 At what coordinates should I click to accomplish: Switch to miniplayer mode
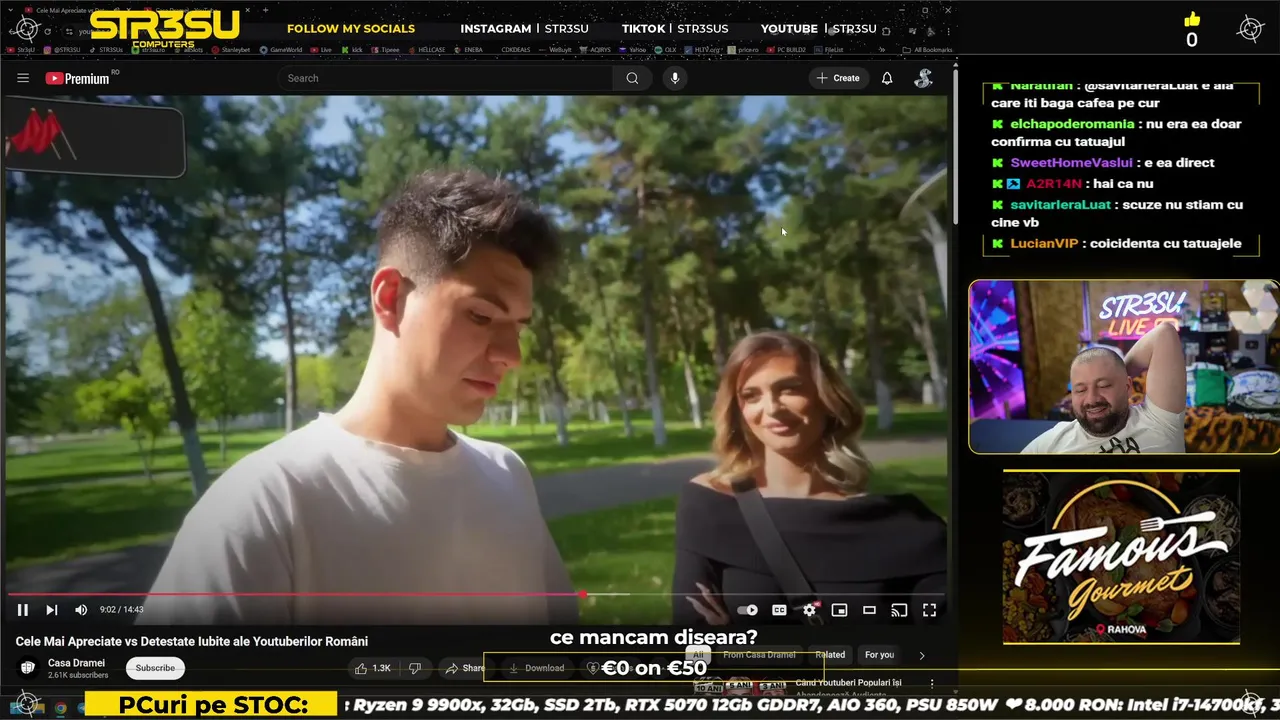[839, 610]
